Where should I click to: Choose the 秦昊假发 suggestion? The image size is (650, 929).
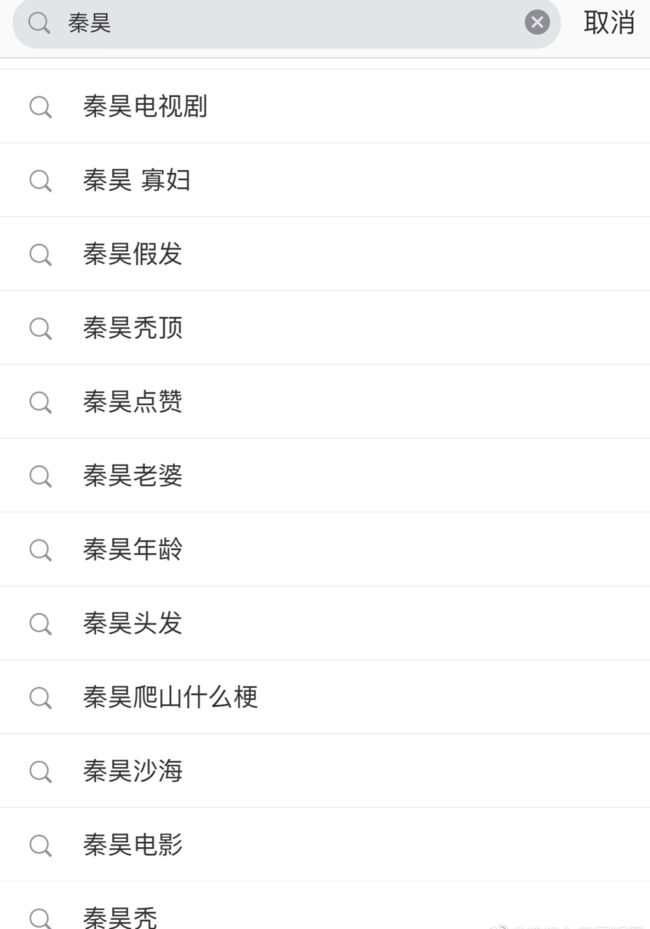325,254
